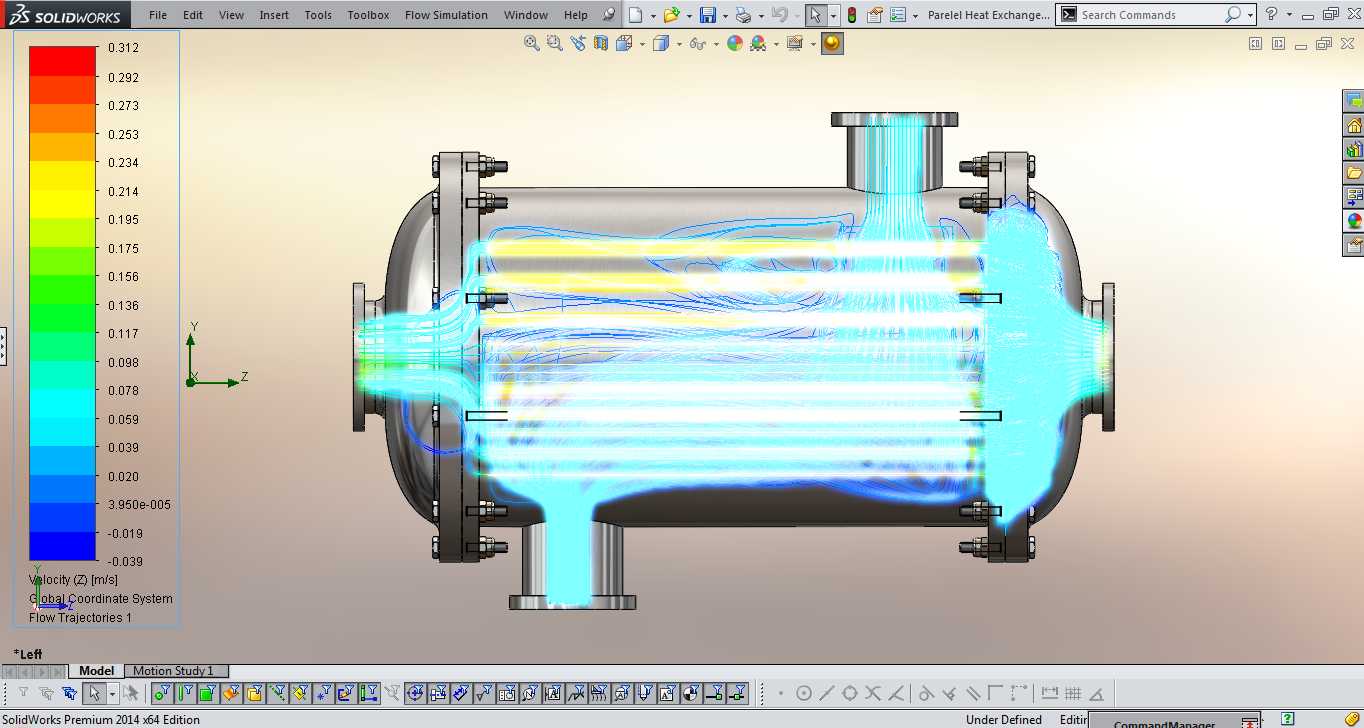Open the Toolbox menu
The width and height of the screenshot is (1364, 728).
(368, 15)
